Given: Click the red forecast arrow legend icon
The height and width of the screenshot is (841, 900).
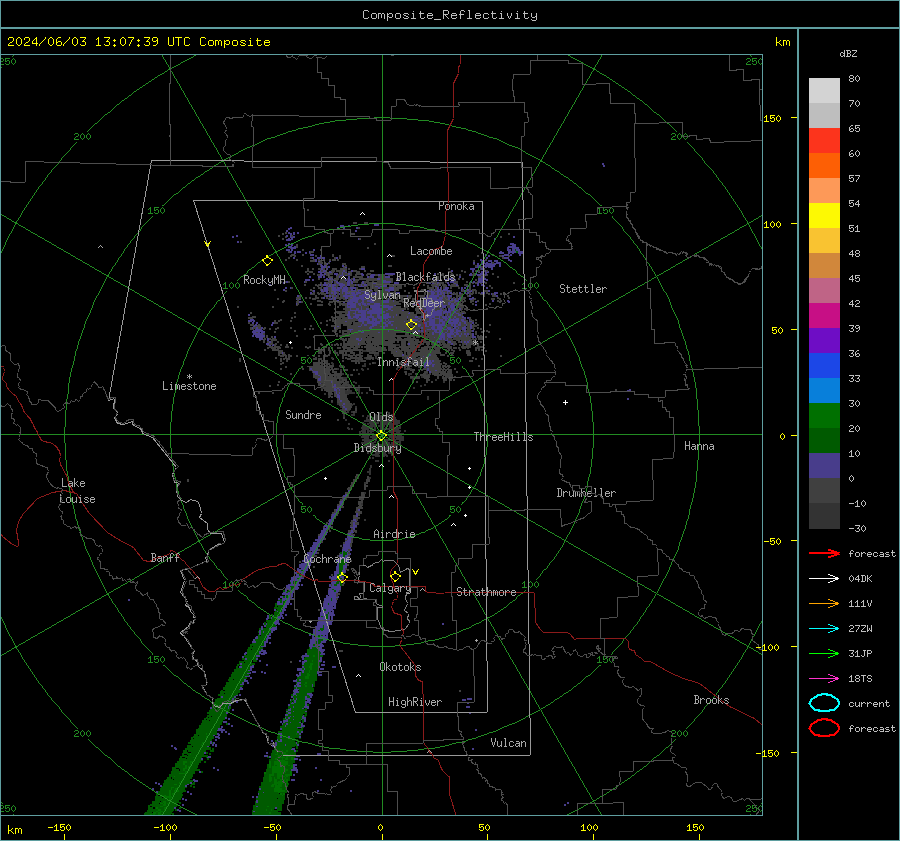Looking at the screenshot, I should click(824, 553).
